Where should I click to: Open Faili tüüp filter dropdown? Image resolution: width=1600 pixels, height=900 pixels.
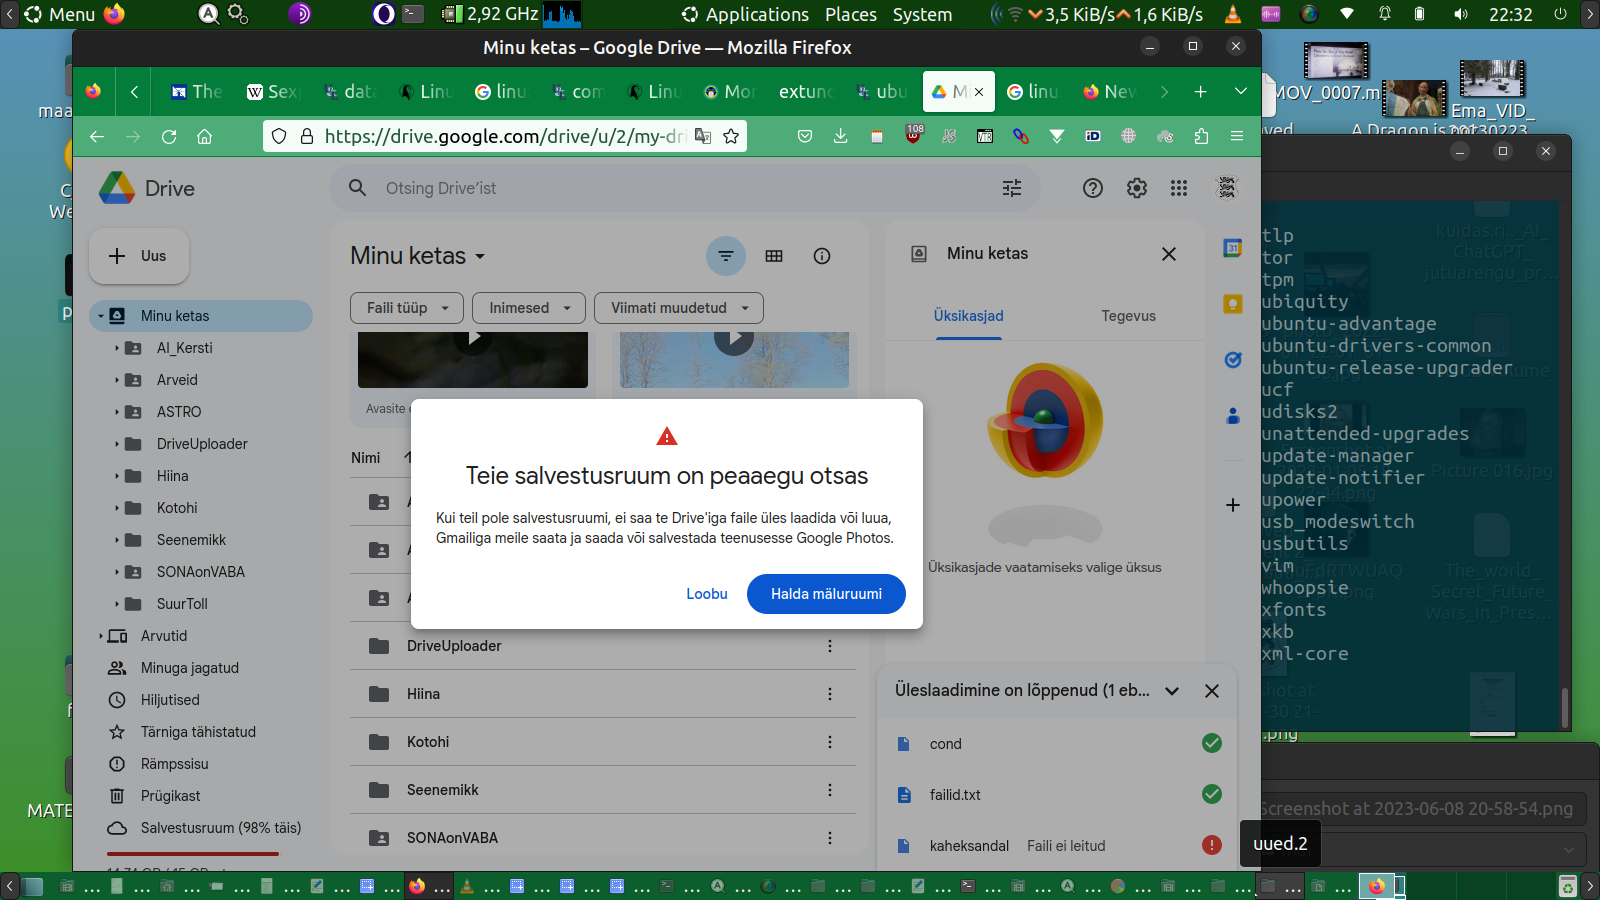click(x=407, y=308)
